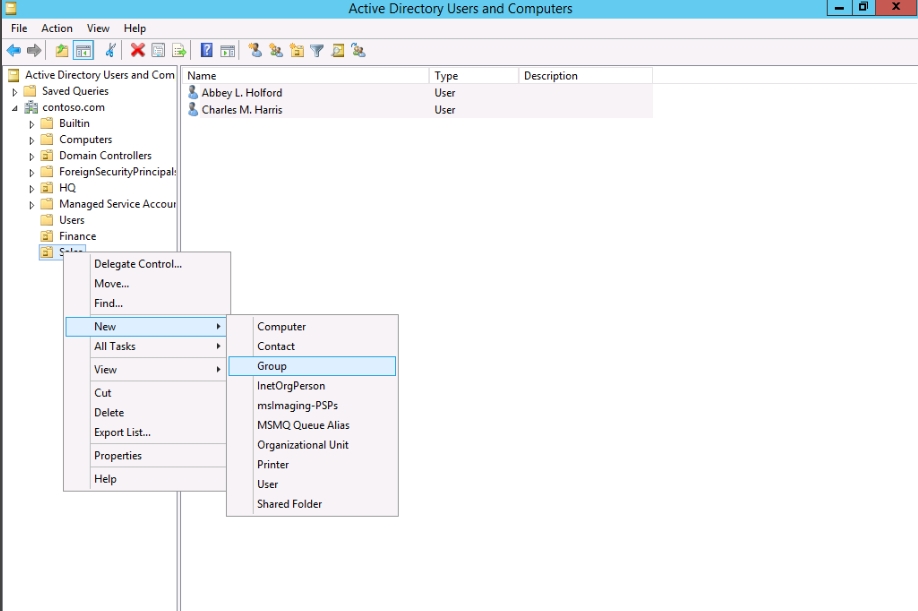This screenshot has width=918, height=611.
Task: Select User in the New submenu
Action: (312, 485)
